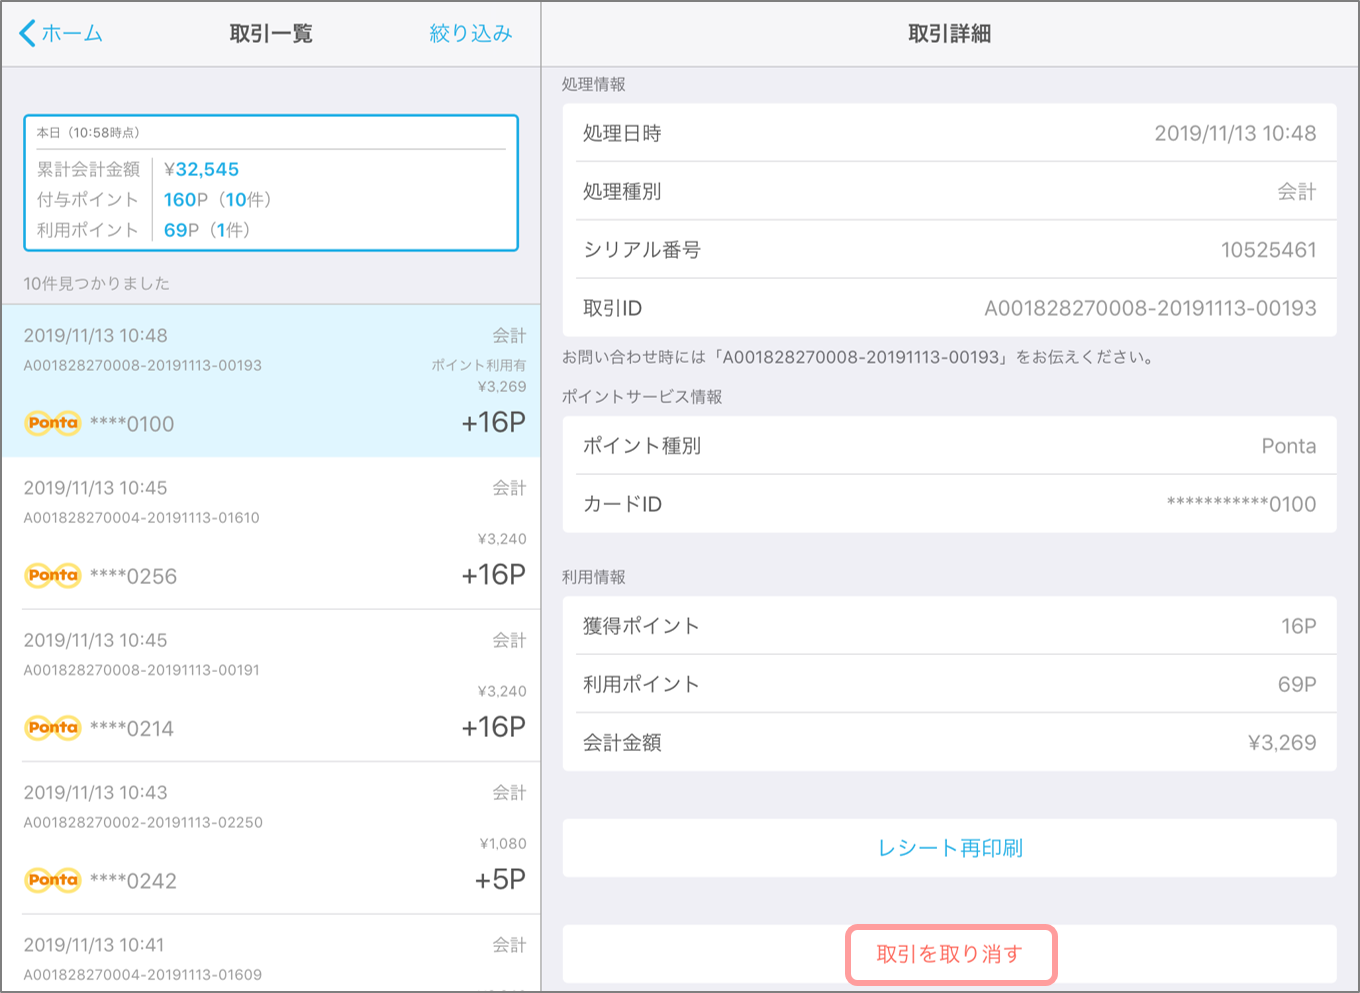Tap レシート再印刷 button
Image resolution: width=1360 pixels, height=993 pixels.
[949, 848]
